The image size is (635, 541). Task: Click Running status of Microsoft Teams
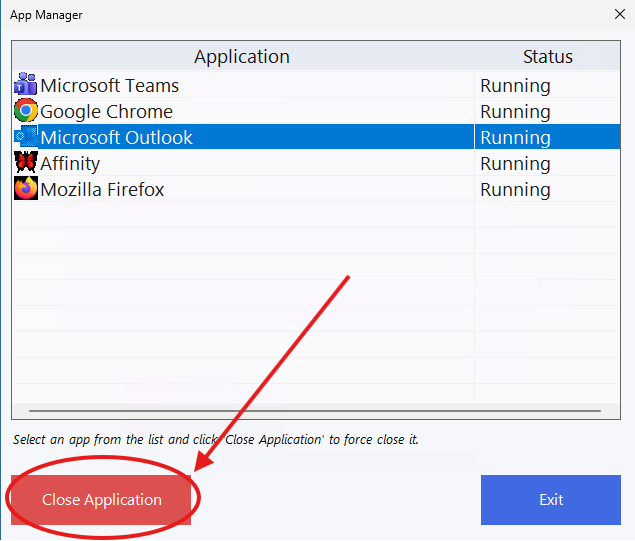[515, 86]
